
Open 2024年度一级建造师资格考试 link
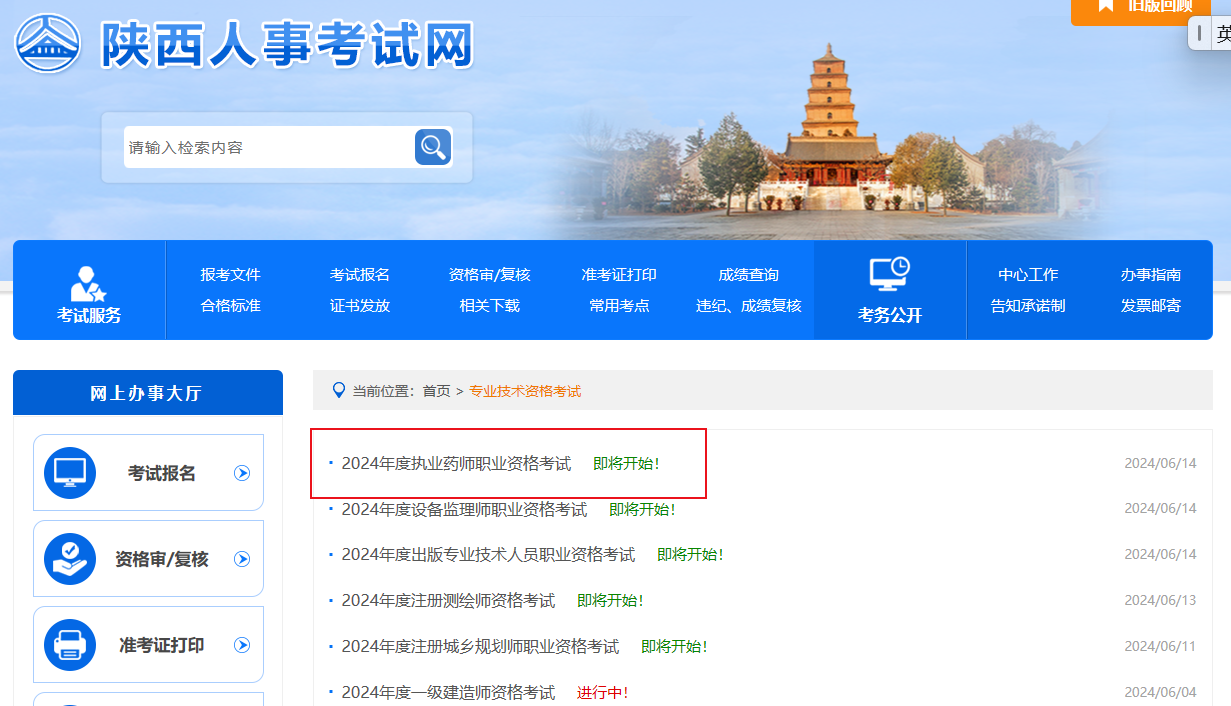pos(448,692)
